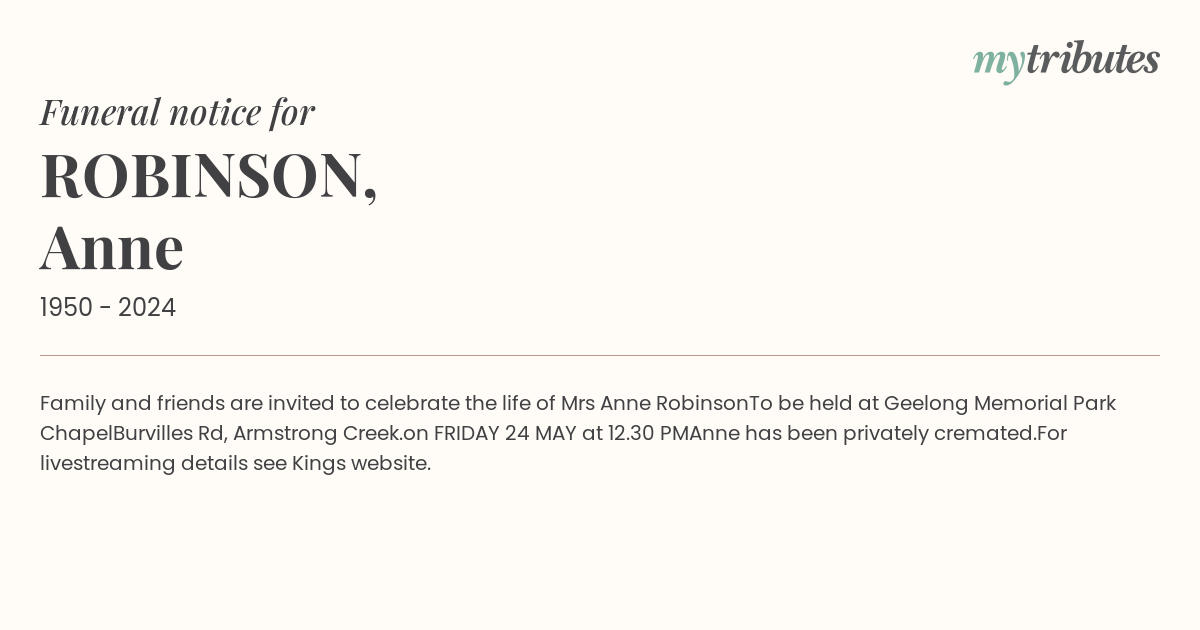1200x630 pixels.
Task: Select the surname "ROBINSON," heading
Action: 209,176
